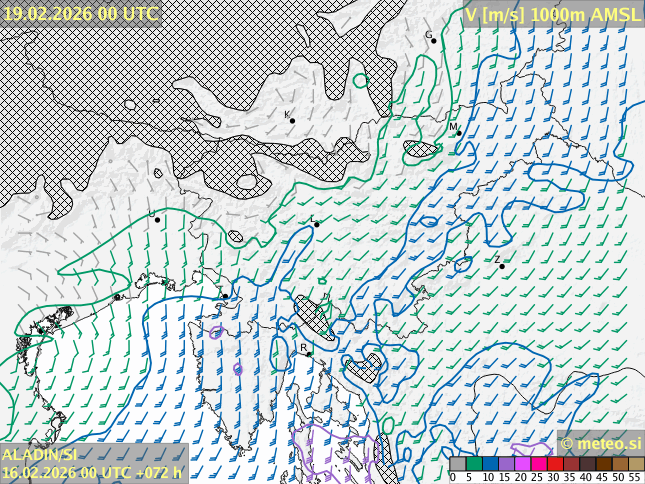645x484 pixels.
Task: Click the city marker labeled L
Action: (317, 224)
